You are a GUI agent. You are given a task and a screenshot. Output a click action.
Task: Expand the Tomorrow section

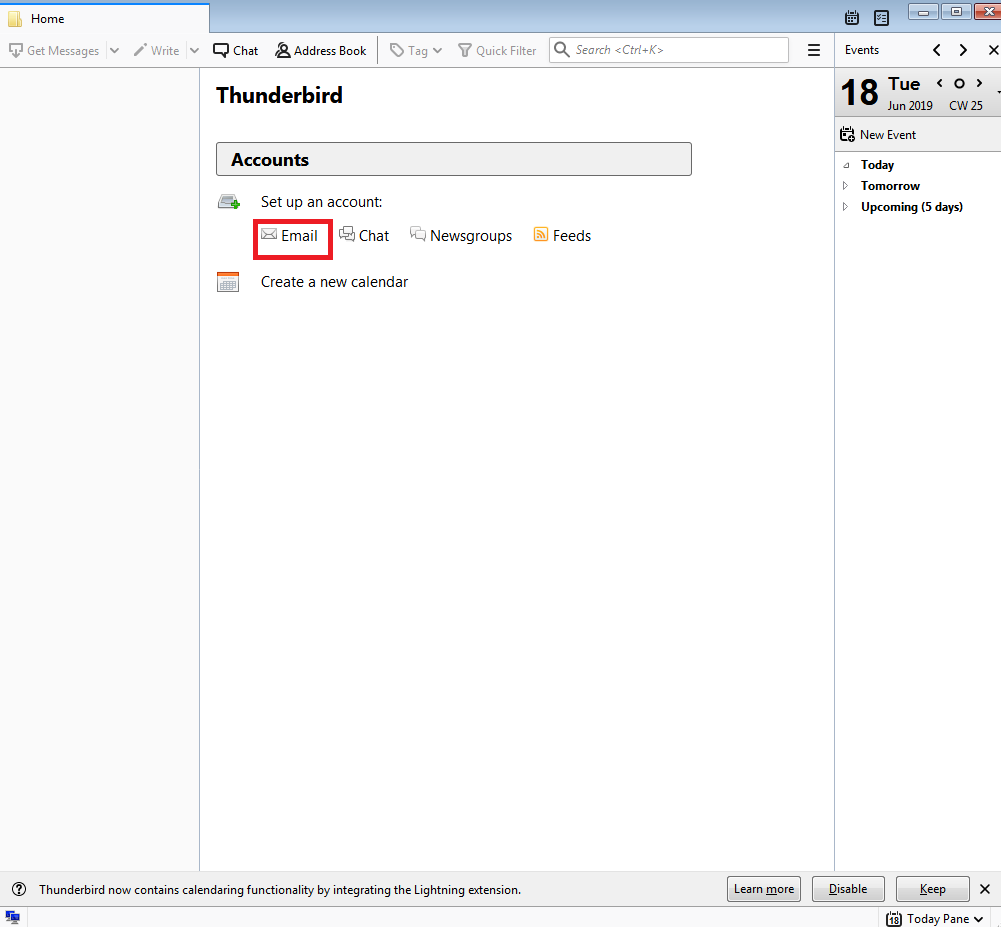[x=845, y=186]
